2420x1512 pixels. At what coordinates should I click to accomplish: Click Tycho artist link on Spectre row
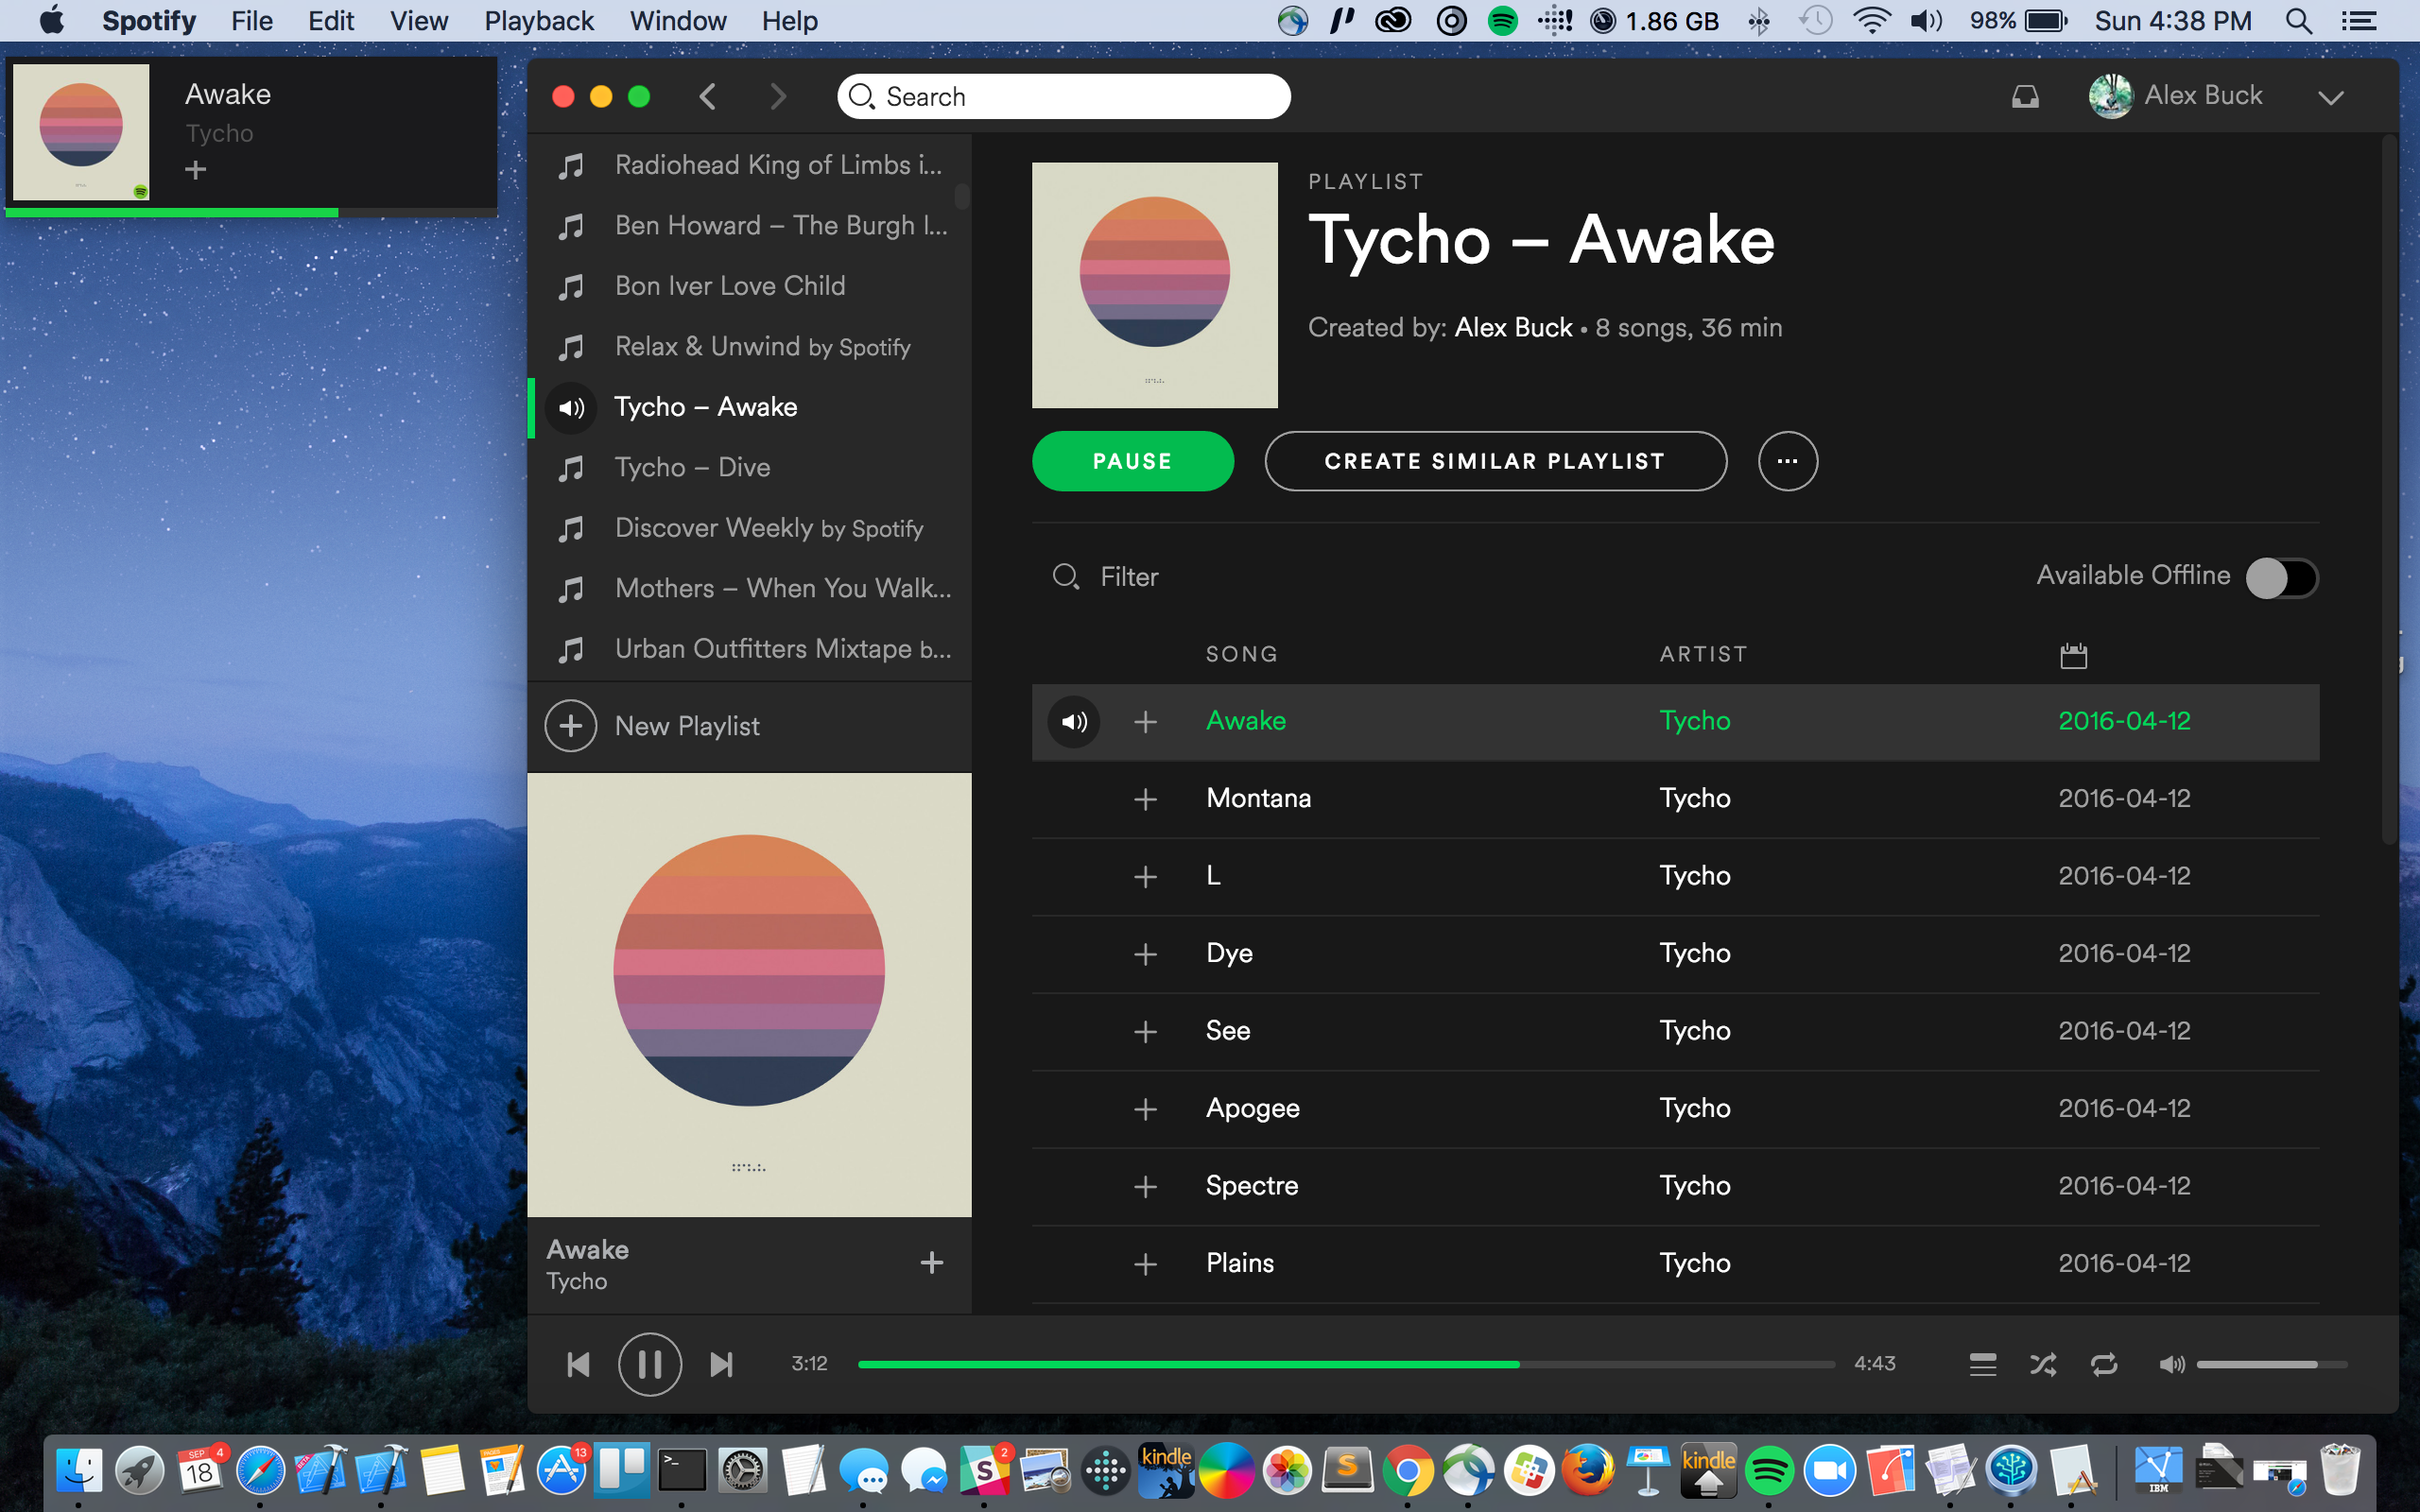[x=1695, y=1186]
